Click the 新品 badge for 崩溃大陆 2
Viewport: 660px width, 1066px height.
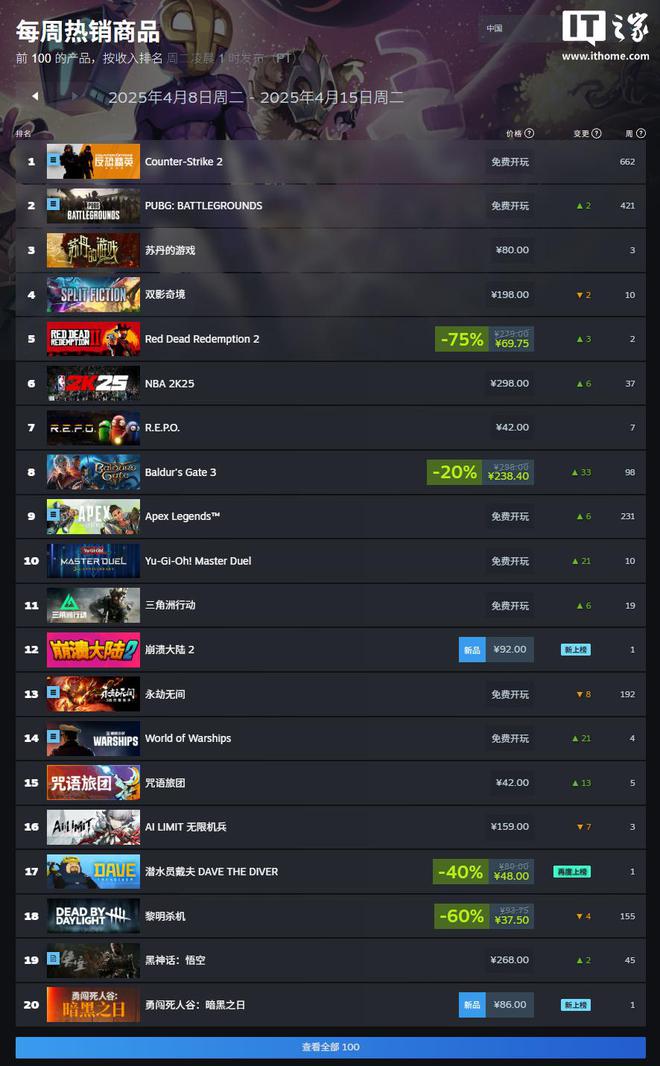tap(472, 650)
